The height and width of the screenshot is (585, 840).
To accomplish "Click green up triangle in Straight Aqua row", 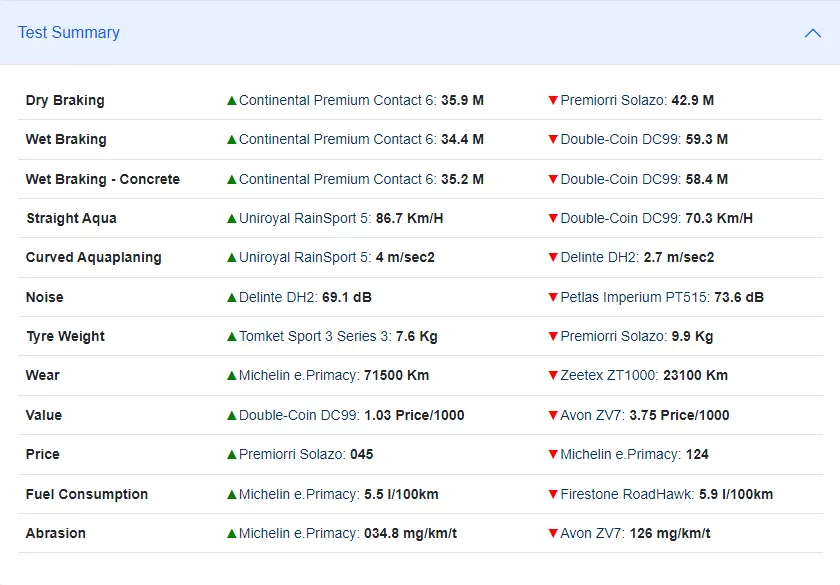I will [232, 218].
